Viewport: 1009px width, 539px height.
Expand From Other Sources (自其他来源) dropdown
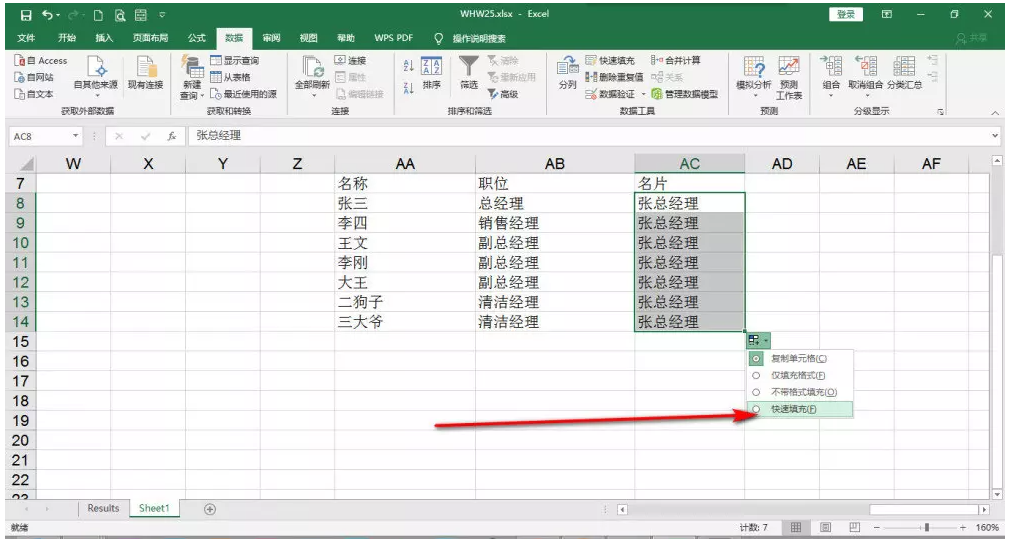coord(96,95)
